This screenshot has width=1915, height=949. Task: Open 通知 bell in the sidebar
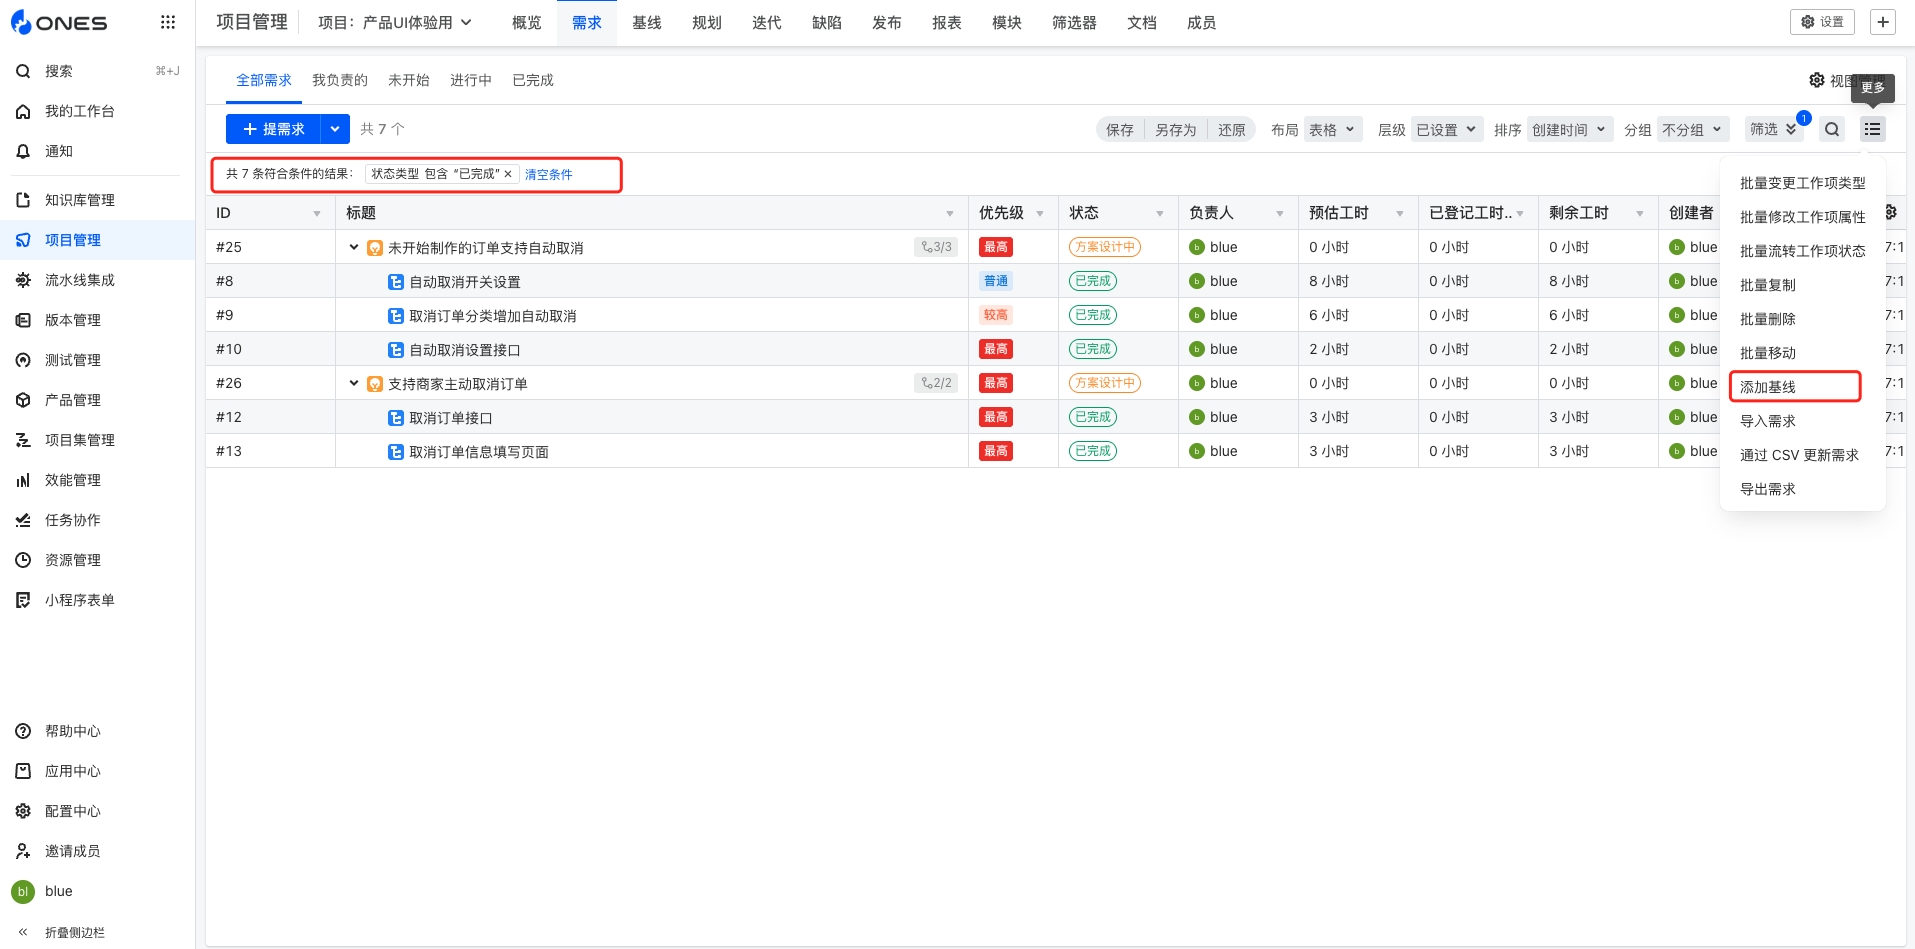[x=23, y=151]
